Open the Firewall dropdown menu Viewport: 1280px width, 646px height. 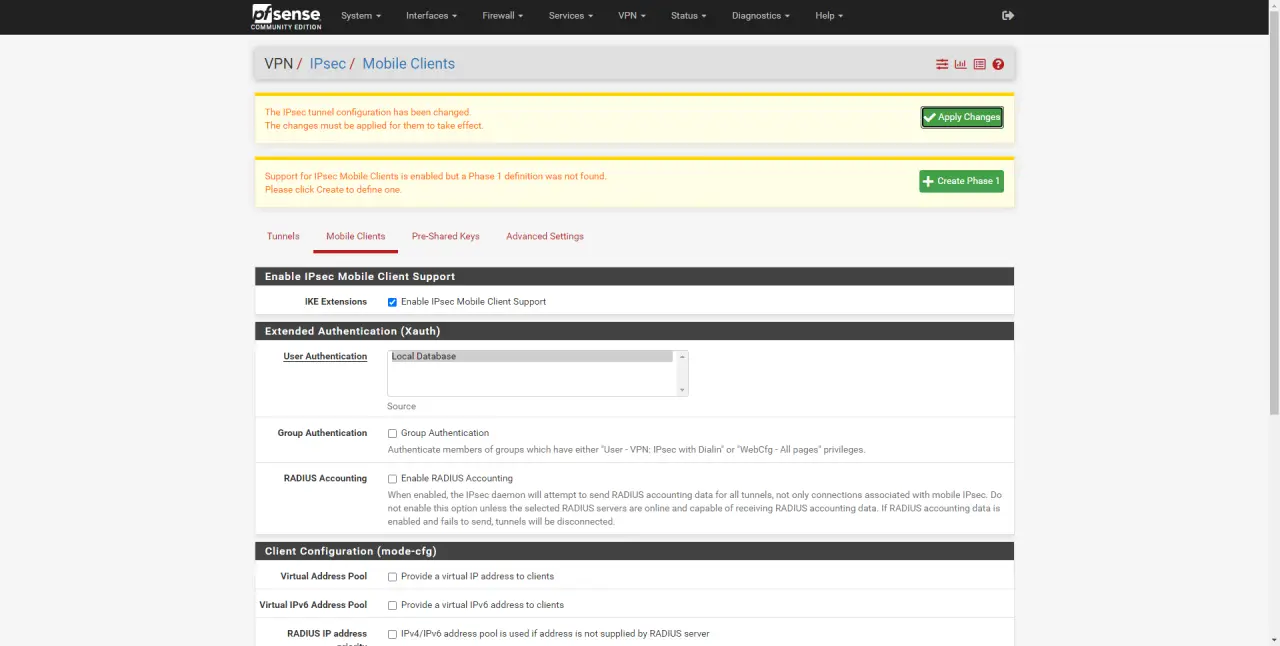tap(503, 16)
